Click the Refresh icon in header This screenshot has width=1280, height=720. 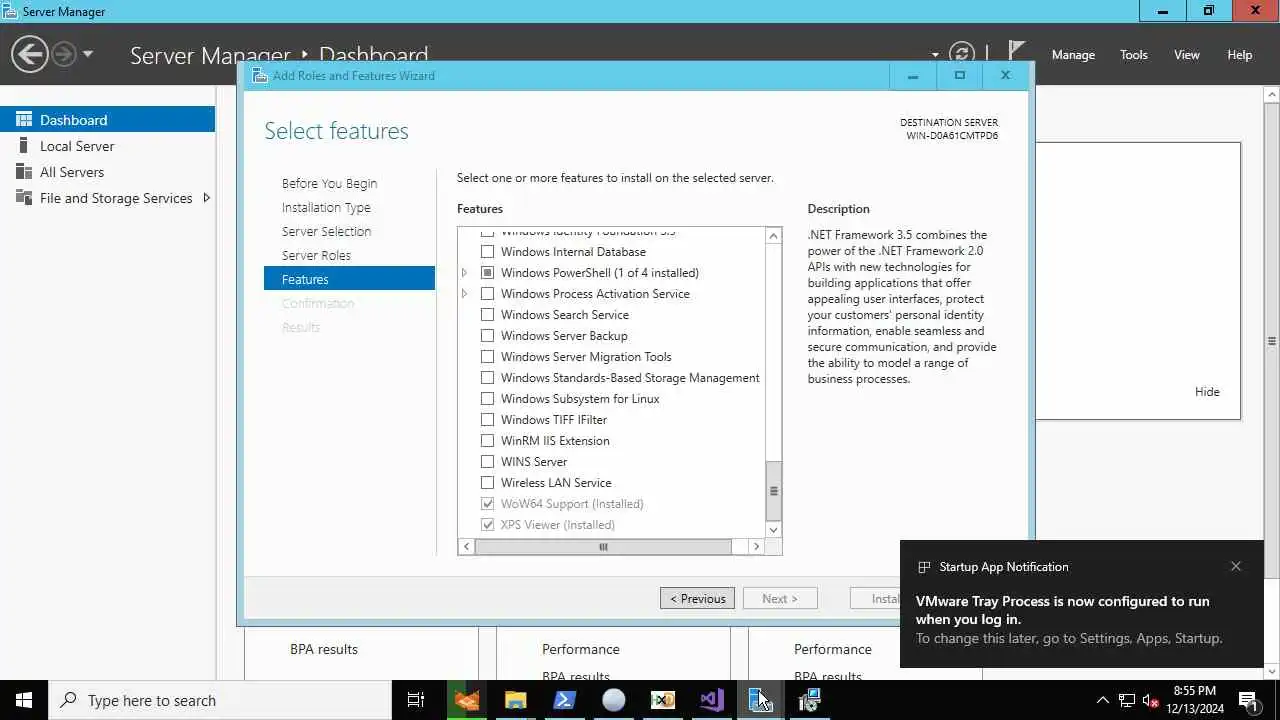(962, 54)
